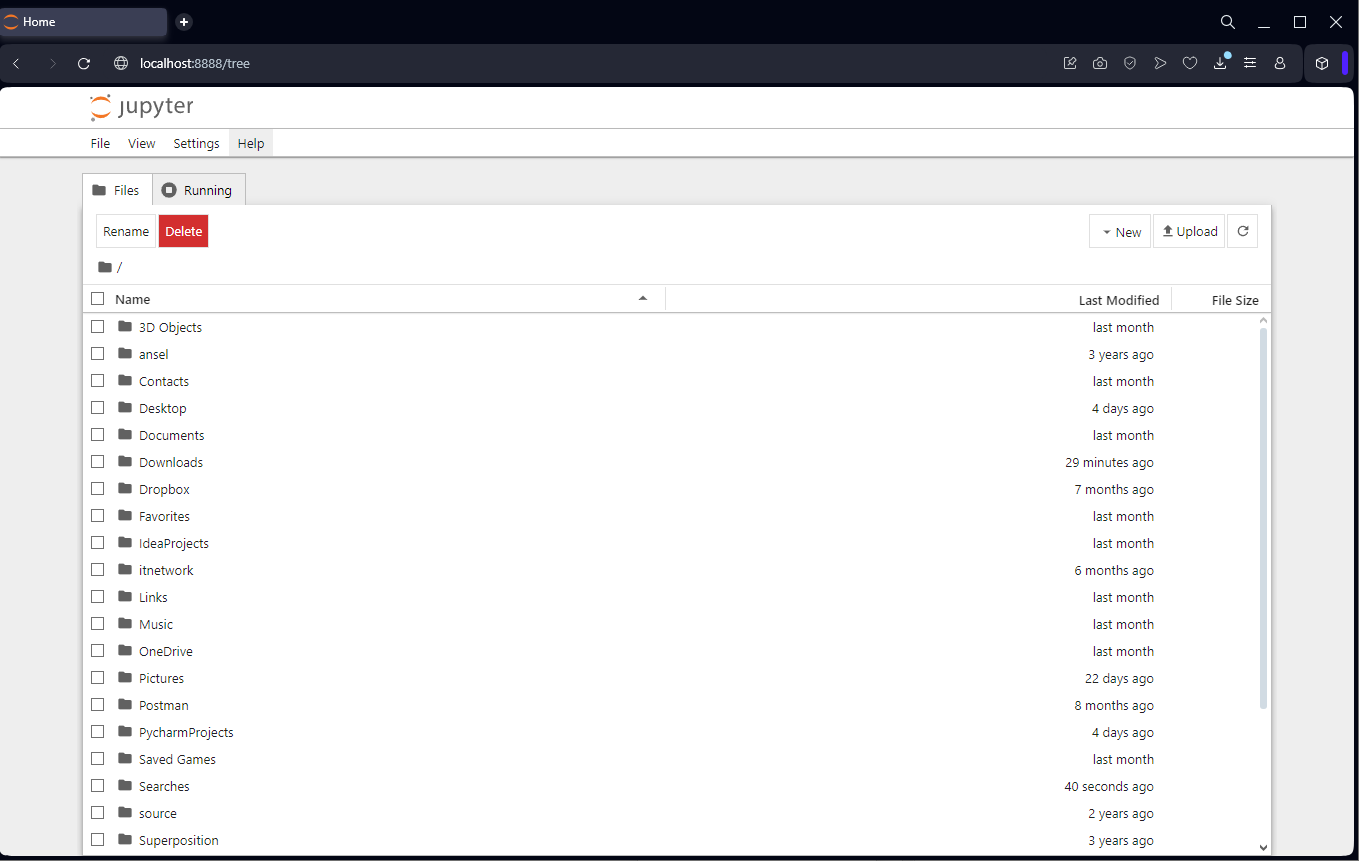The image size is (1359, 861).
Task: Click the Dropbox folder icon
Action: point(125,488)
